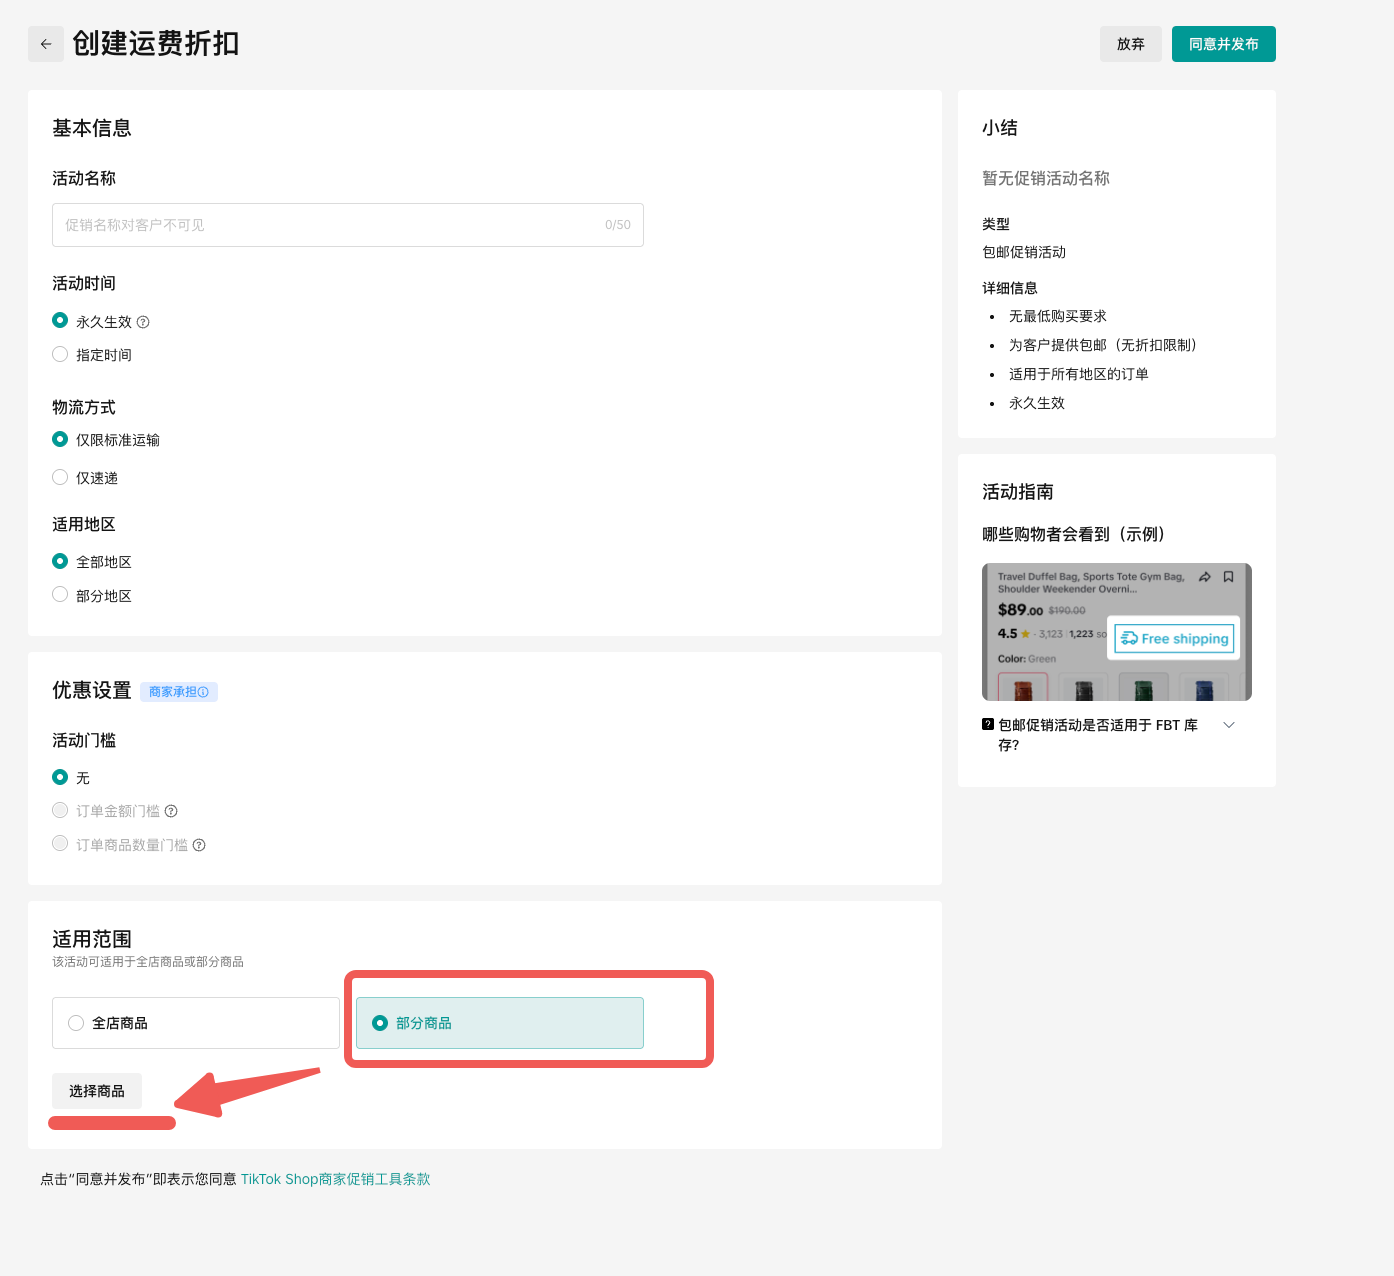Click help icon beside 订单商品数量门槛
The image size is (1394, 1276).
click(199, 845)
